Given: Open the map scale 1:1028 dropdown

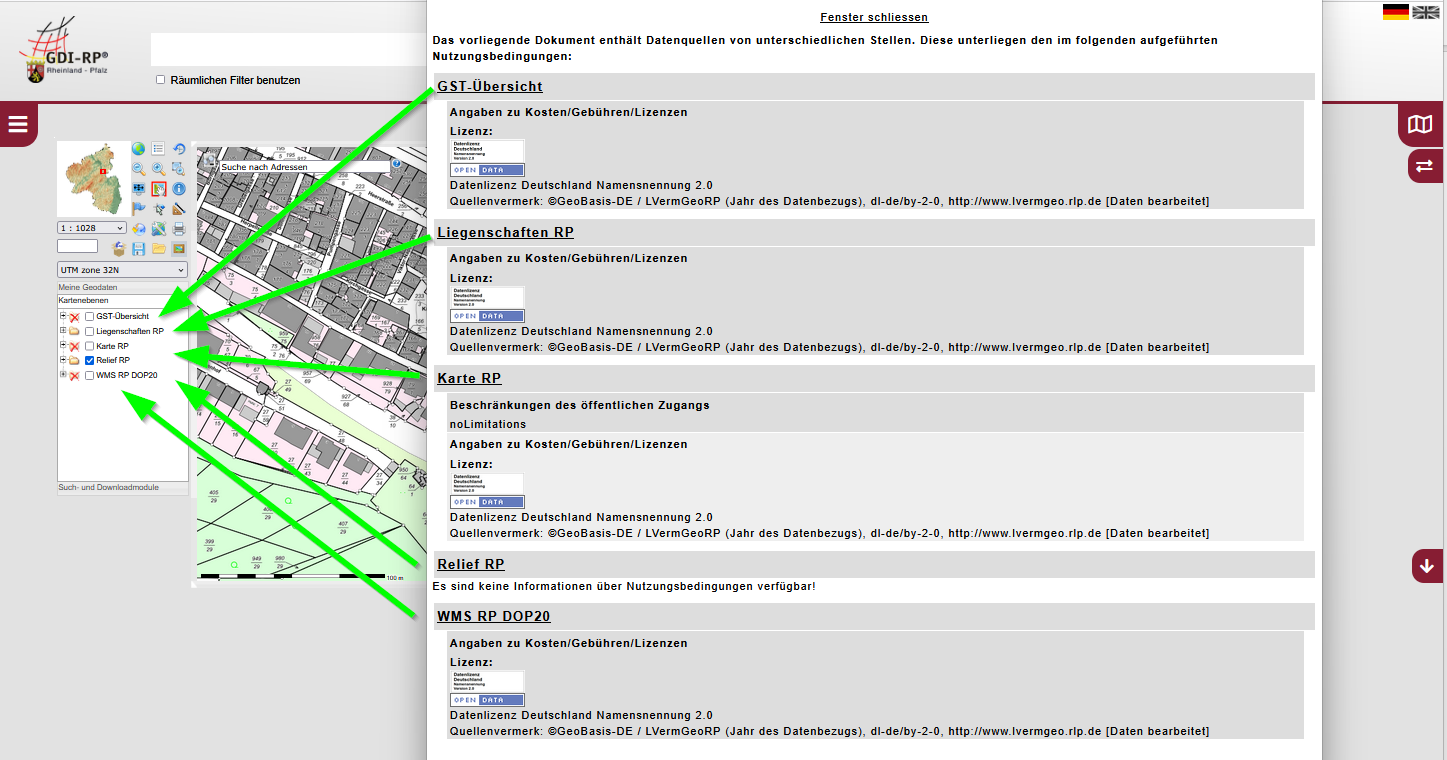Looking at the screenshot, I should tap(92, 228).
